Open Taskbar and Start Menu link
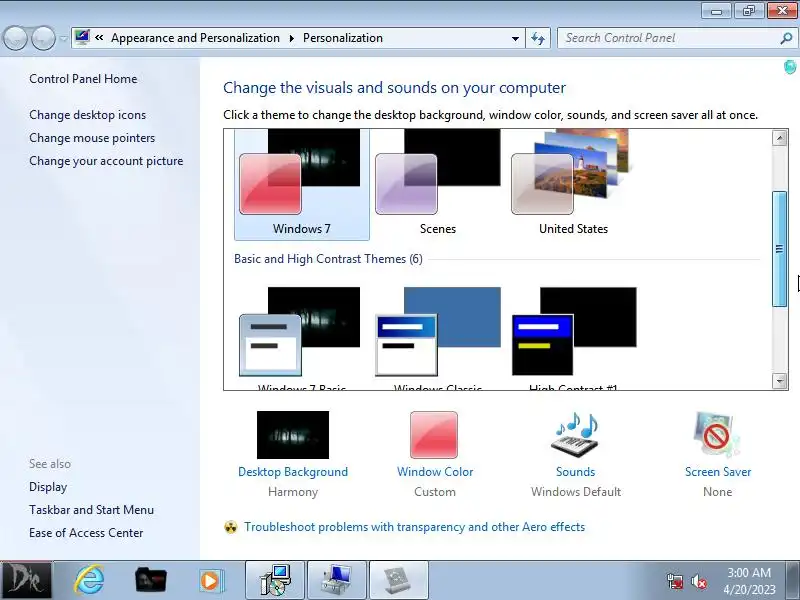The width and height of the screenshot is (800, 600). (x=91, y=510)
